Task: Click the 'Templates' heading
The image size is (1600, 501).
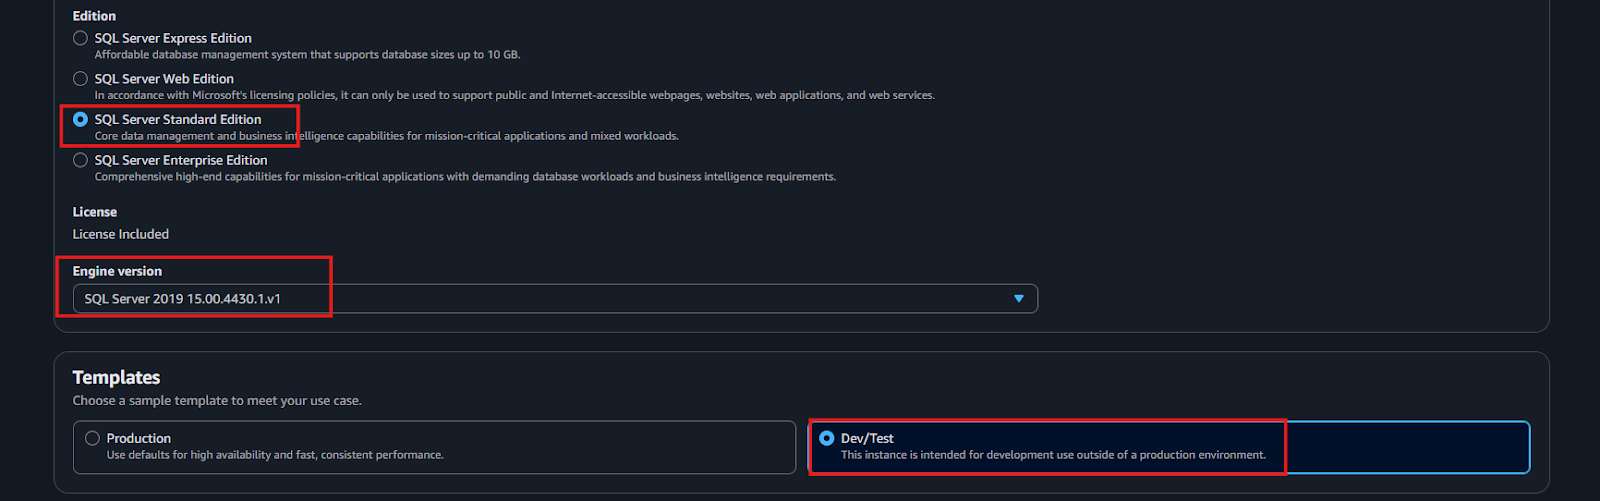Action: point(116,377)
